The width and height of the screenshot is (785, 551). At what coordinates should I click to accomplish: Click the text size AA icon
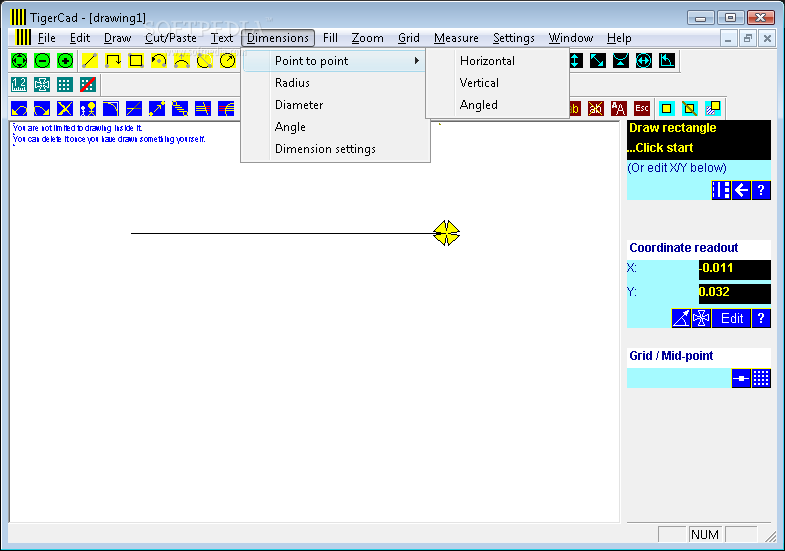point(619,109)
